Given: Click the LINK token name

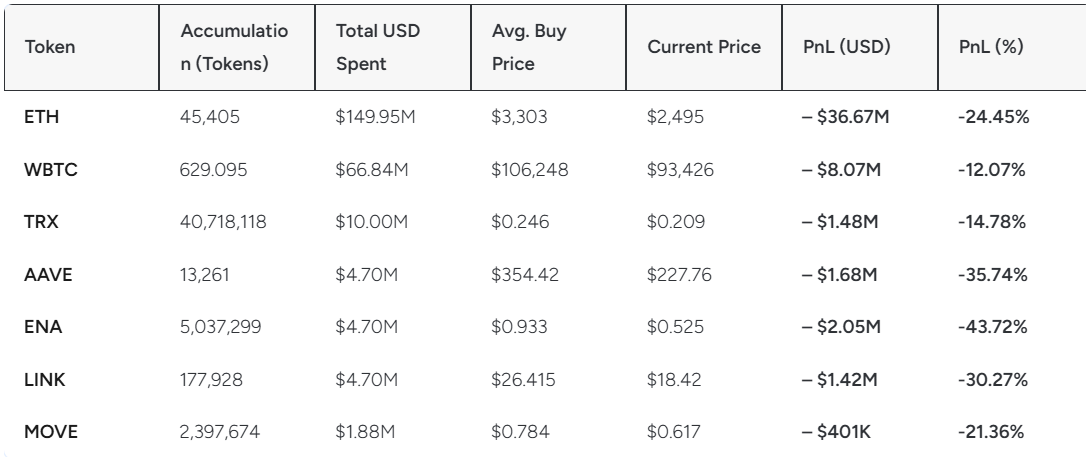Looking at the screenshot, I should pos(44,380).
